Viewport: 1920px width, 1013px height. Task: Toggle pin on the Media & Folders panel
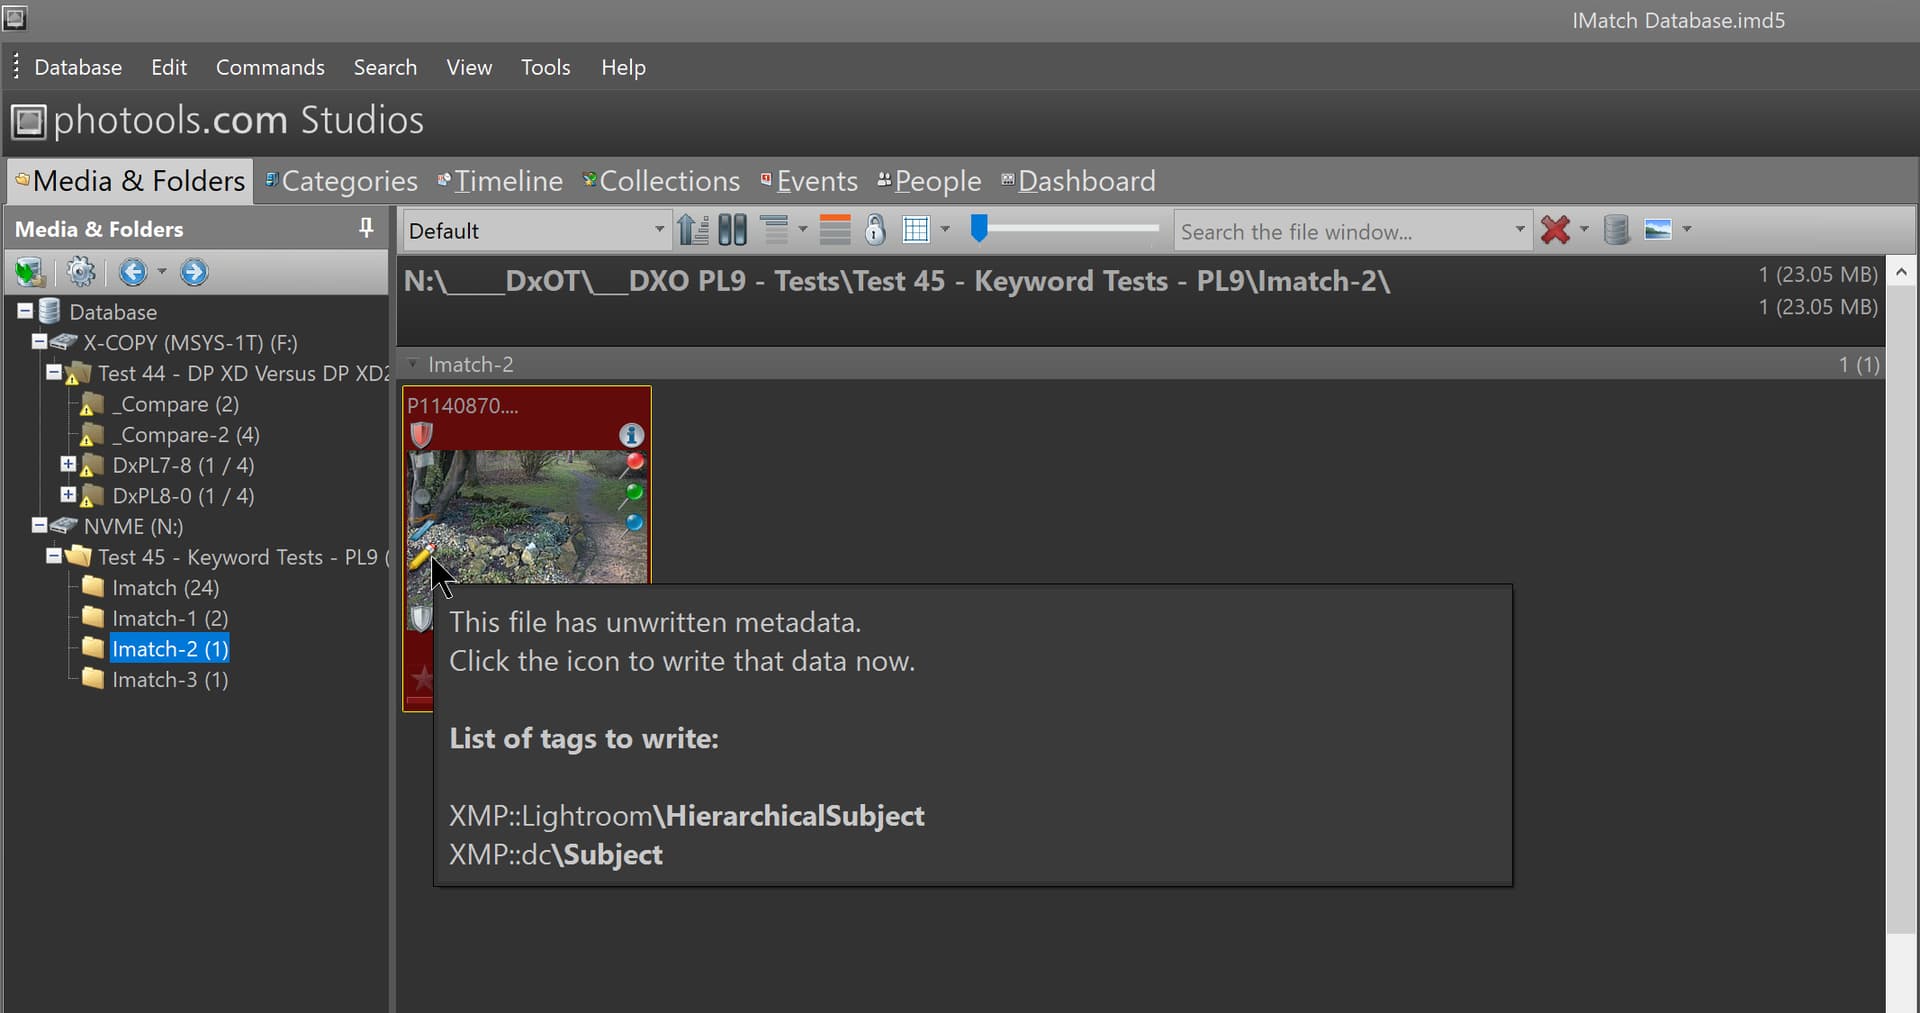(x=366, y=229)
